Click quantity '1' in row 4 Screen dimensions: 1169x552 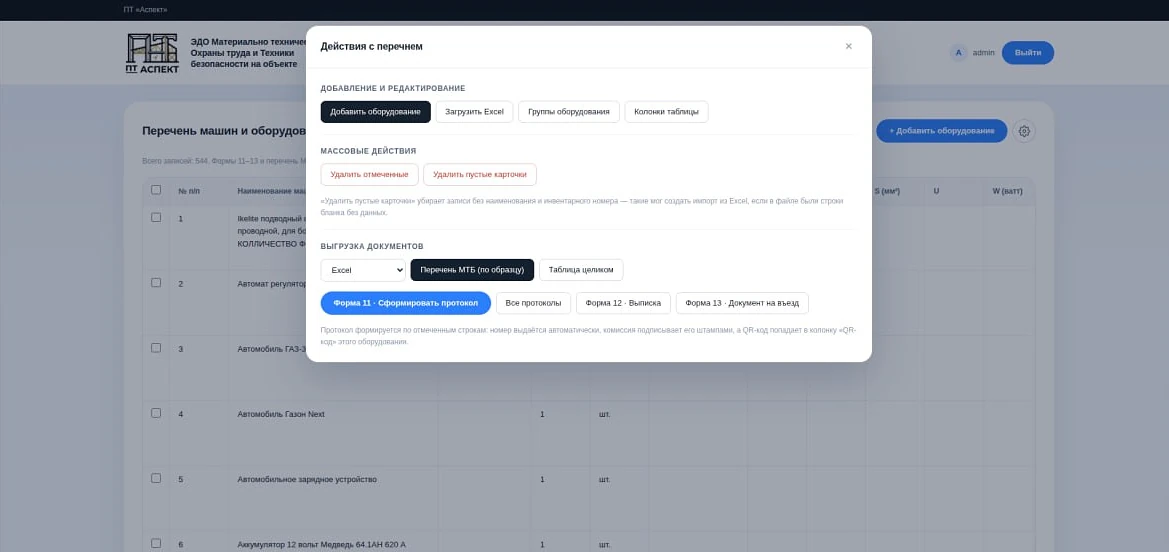pyautogui.click(x=542, y=414)
